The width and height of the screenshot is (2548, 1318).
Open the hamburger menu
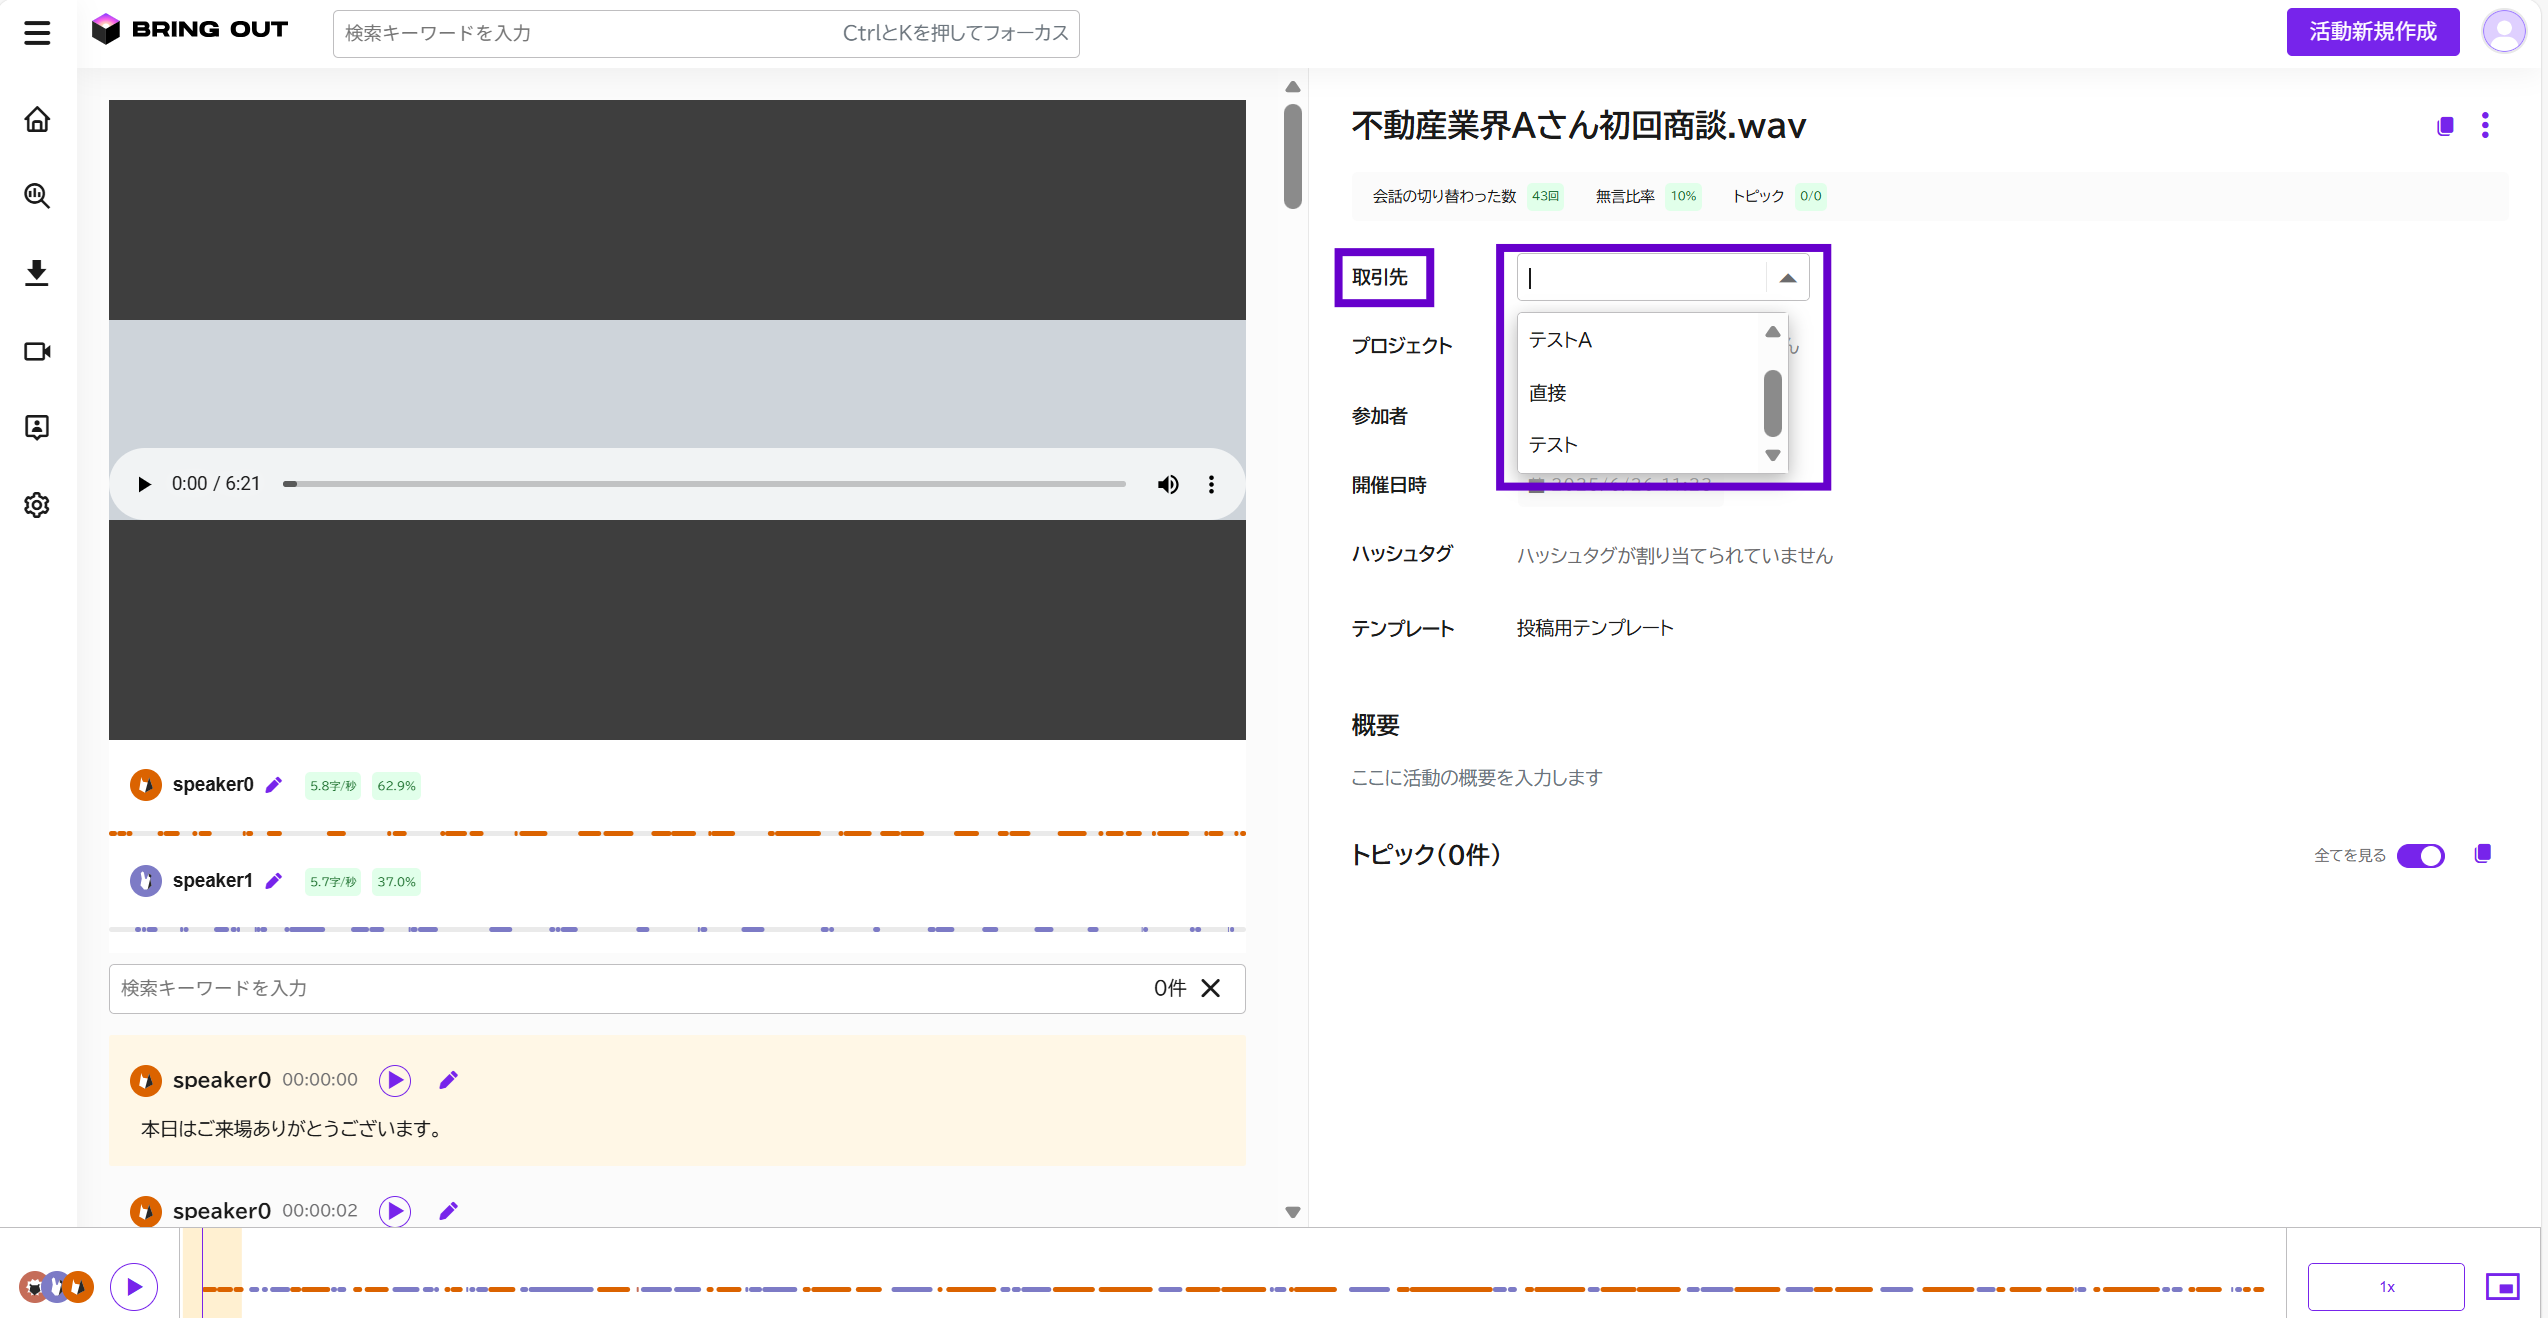pos(37,33)
